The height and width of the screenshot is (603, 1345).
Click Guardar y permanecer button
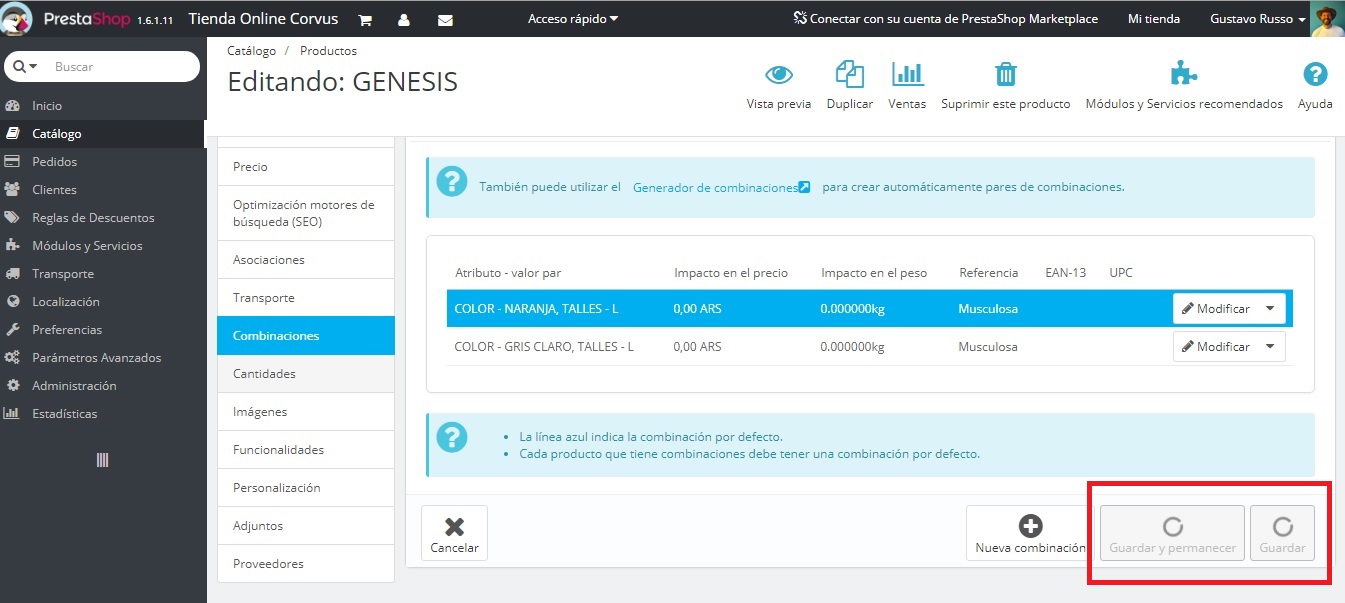click(1172, 533)
